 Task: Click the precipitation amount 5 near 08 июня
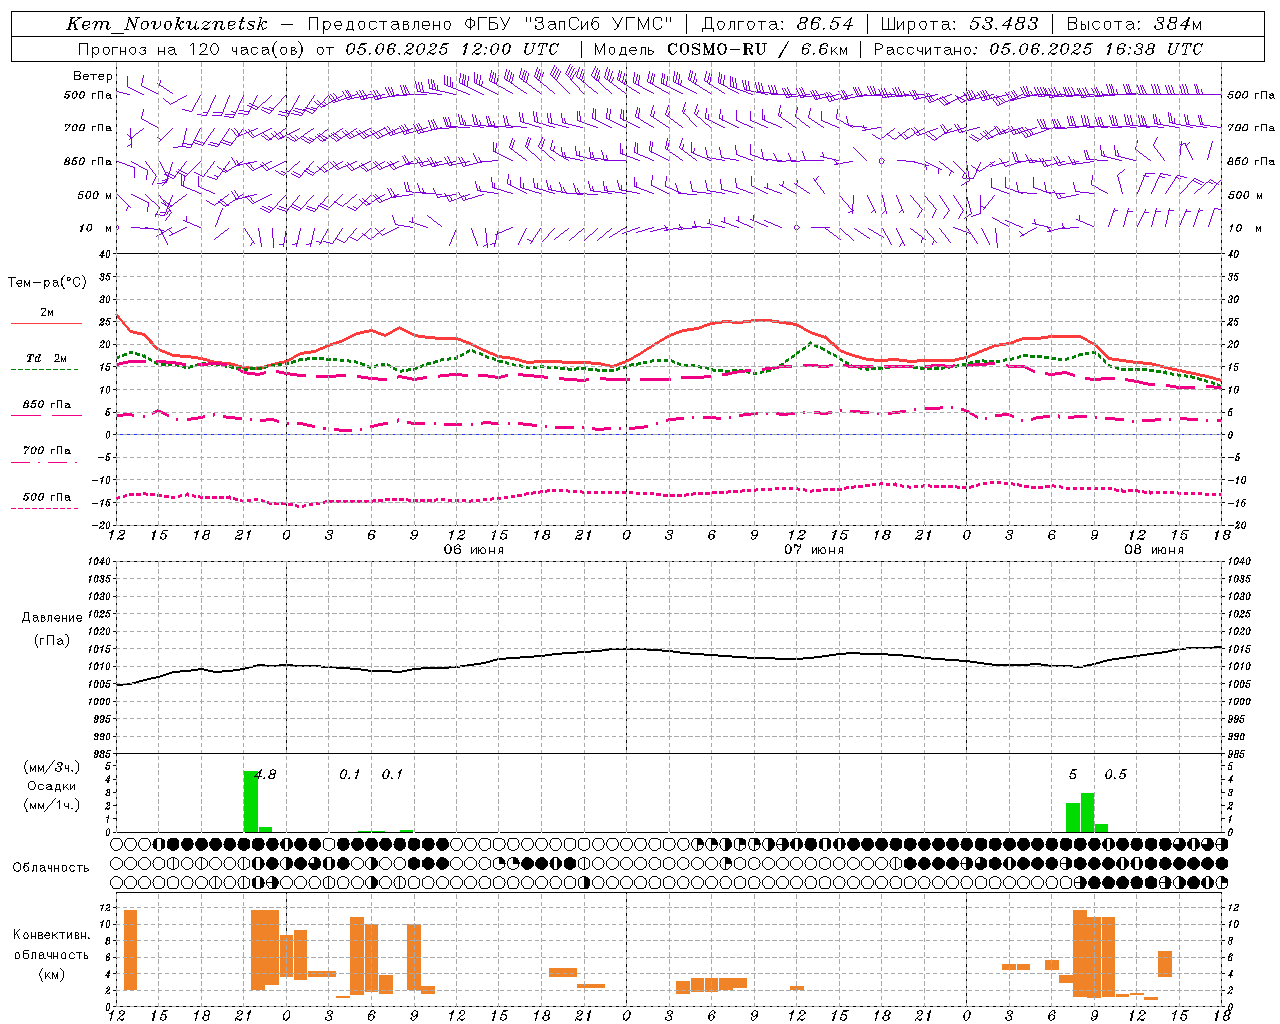tap(1073, 774)
